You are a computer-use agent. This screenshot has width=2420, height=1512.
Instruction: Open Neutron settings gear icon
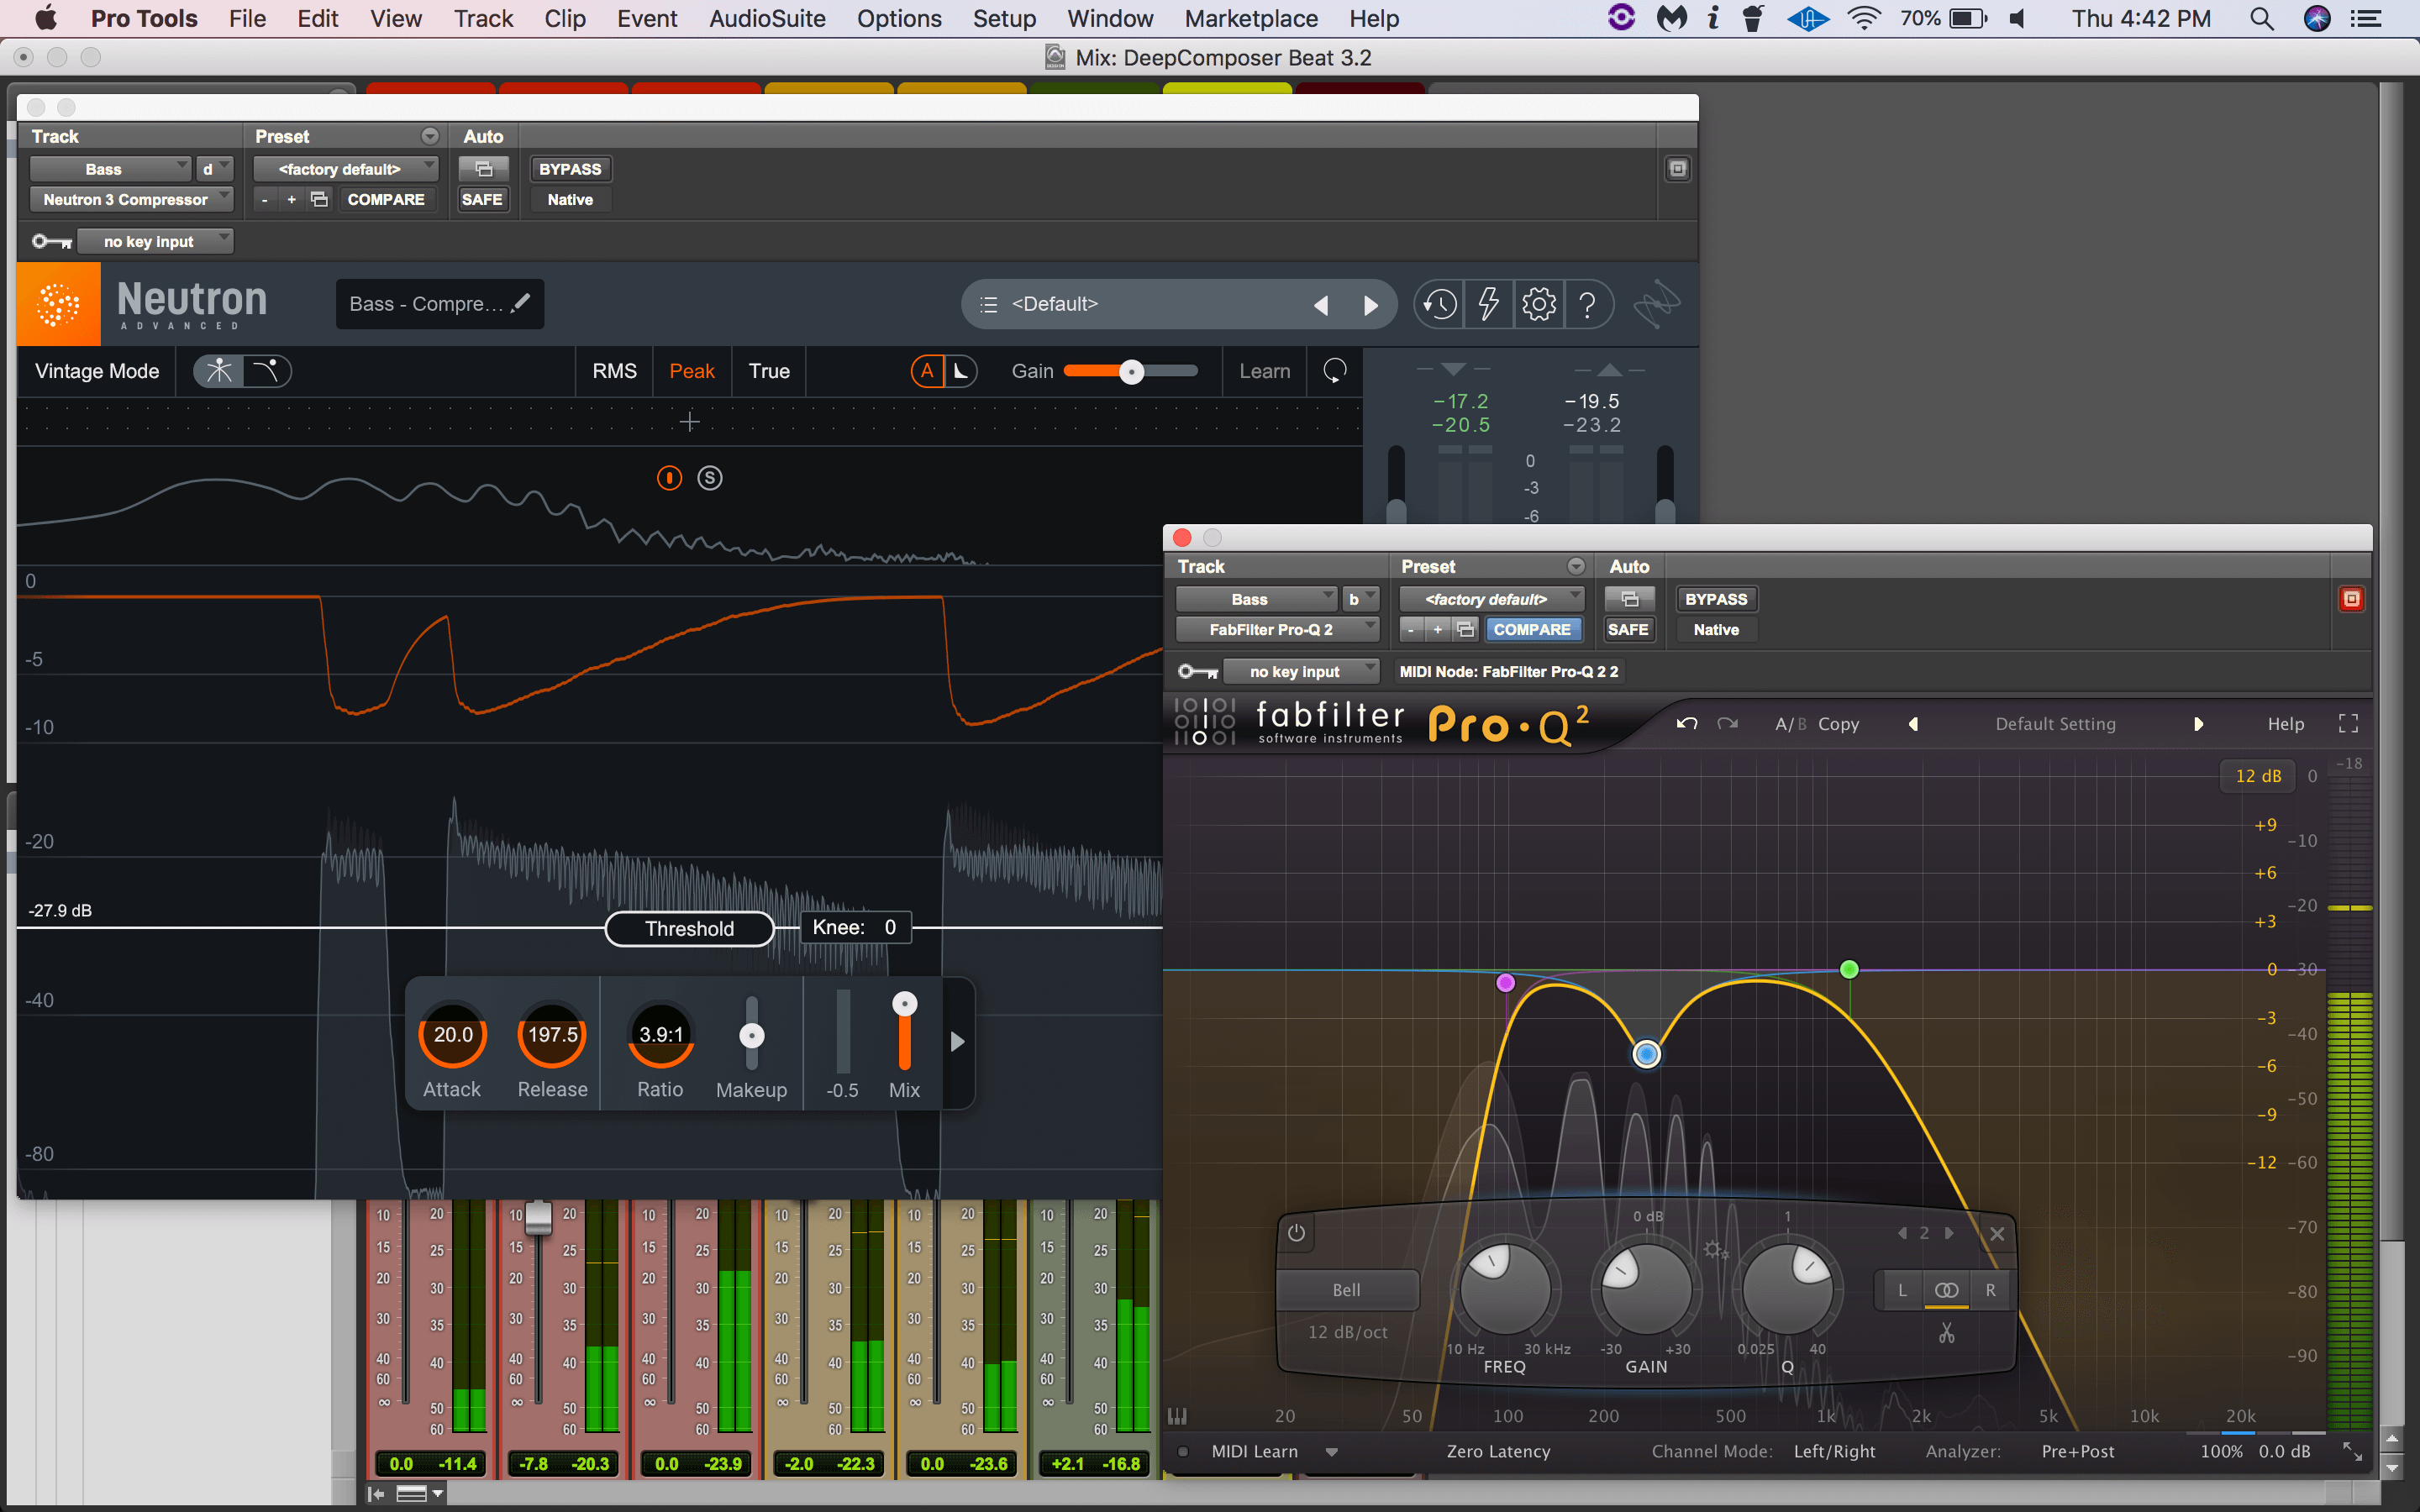[x=1539, y=304]
